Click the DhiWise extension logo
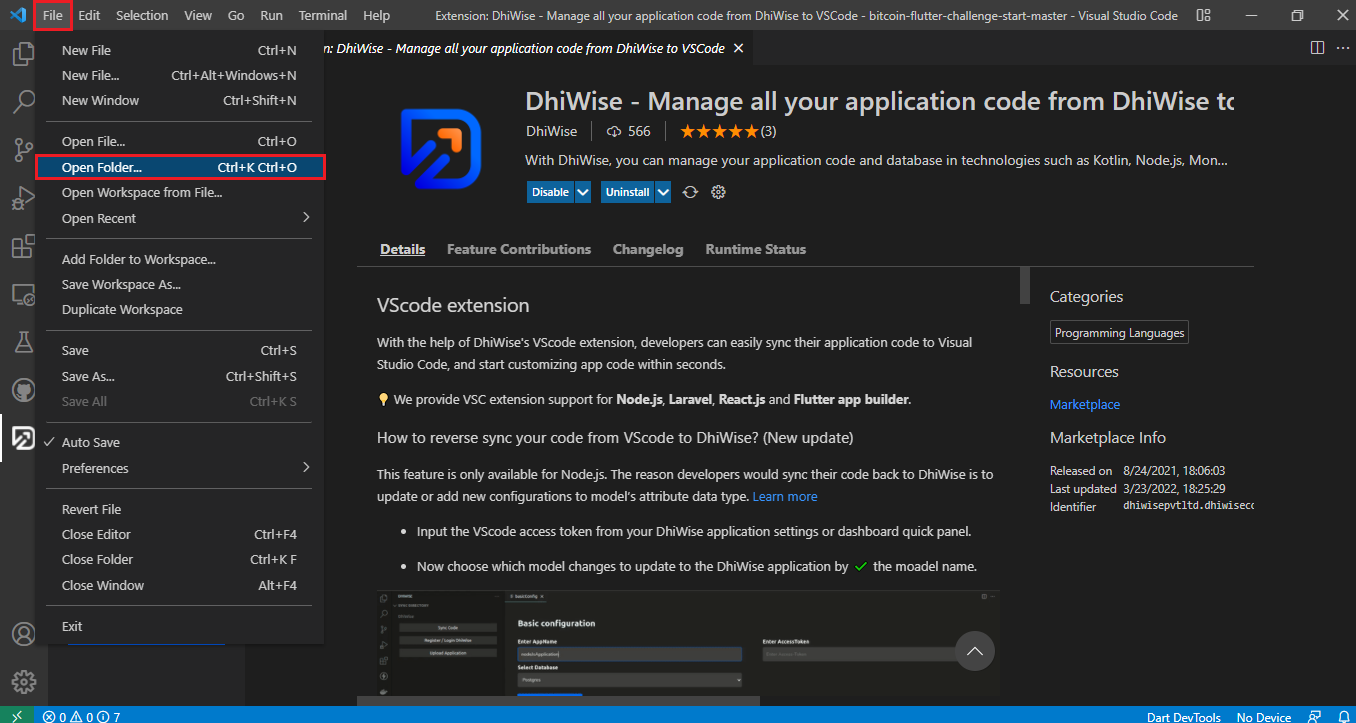The width and height of the screenshot is (1356, 723). click(441, 149)
